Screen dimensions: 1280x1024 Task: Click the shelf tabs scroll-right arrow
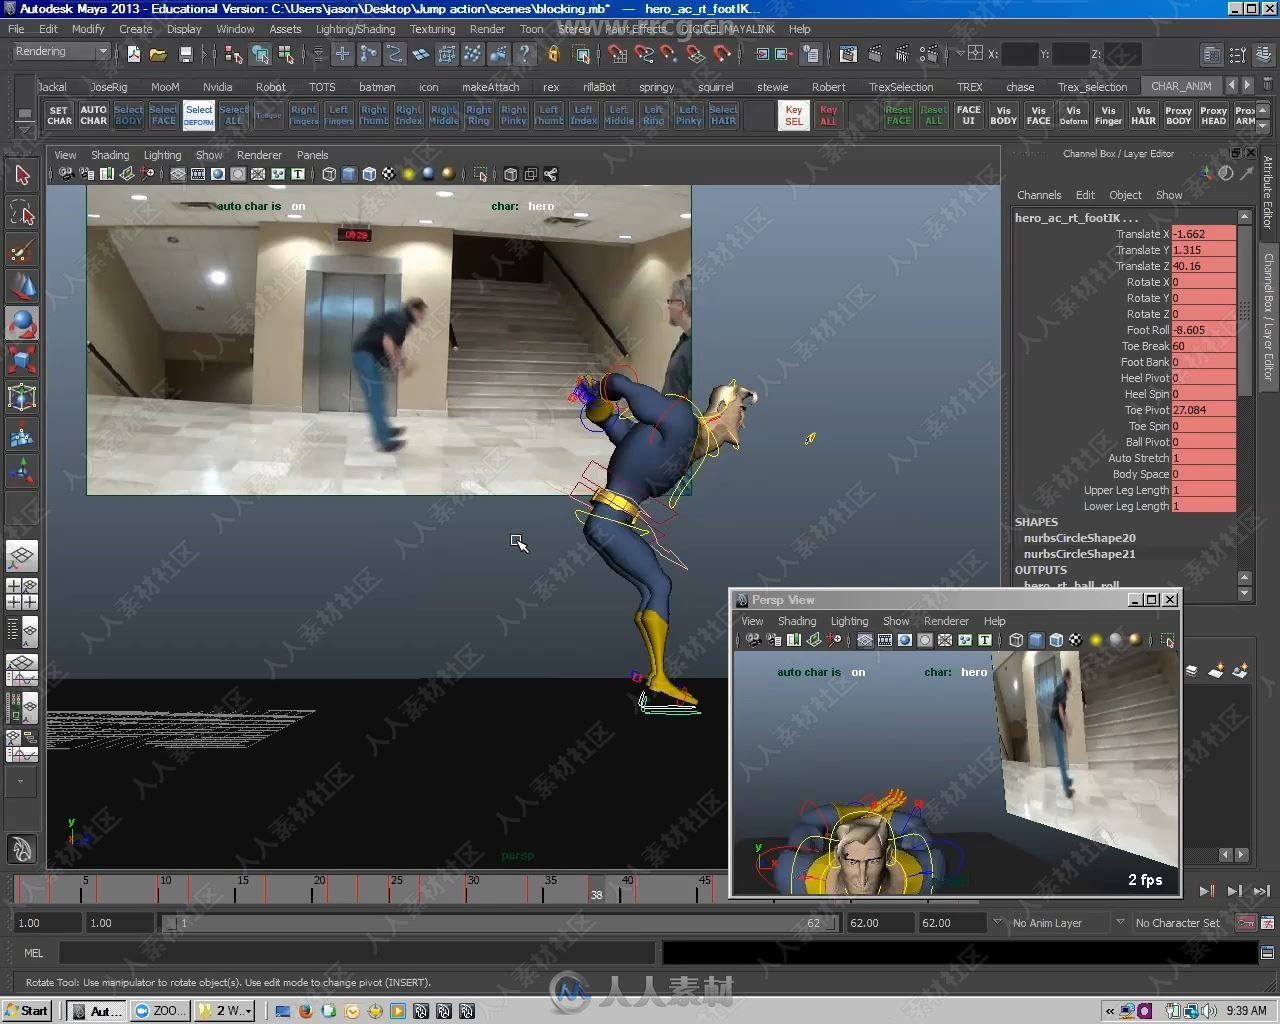tap(1247, 86)
